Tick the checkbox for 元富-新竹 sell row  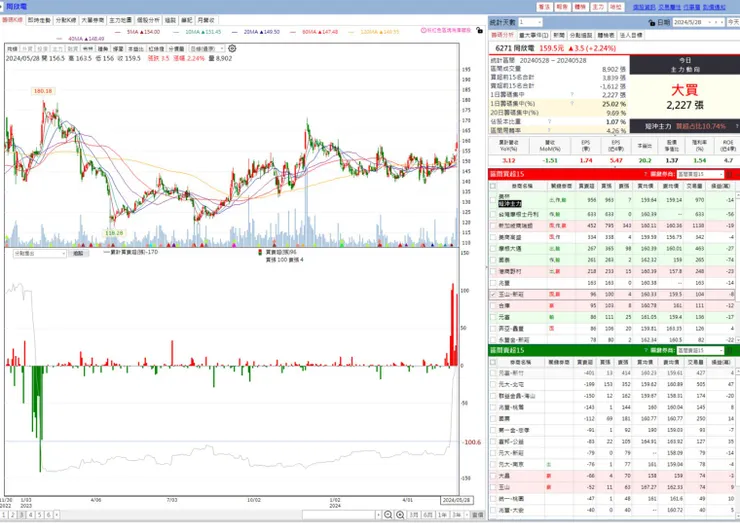[493, 373]
